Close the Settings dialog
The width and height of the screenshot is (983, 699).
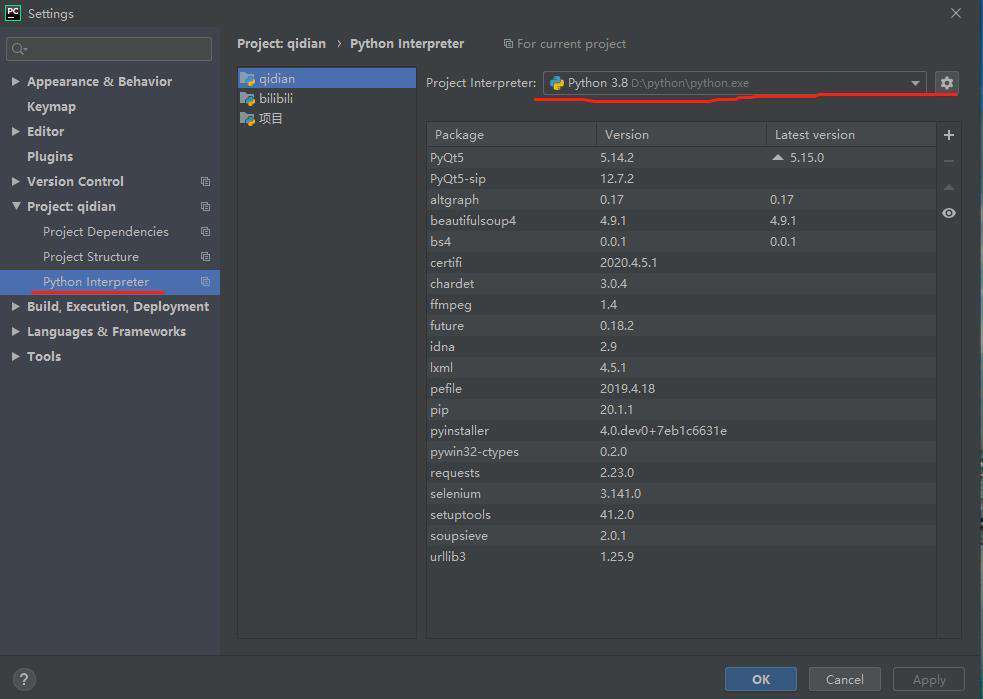pos(955,13)
